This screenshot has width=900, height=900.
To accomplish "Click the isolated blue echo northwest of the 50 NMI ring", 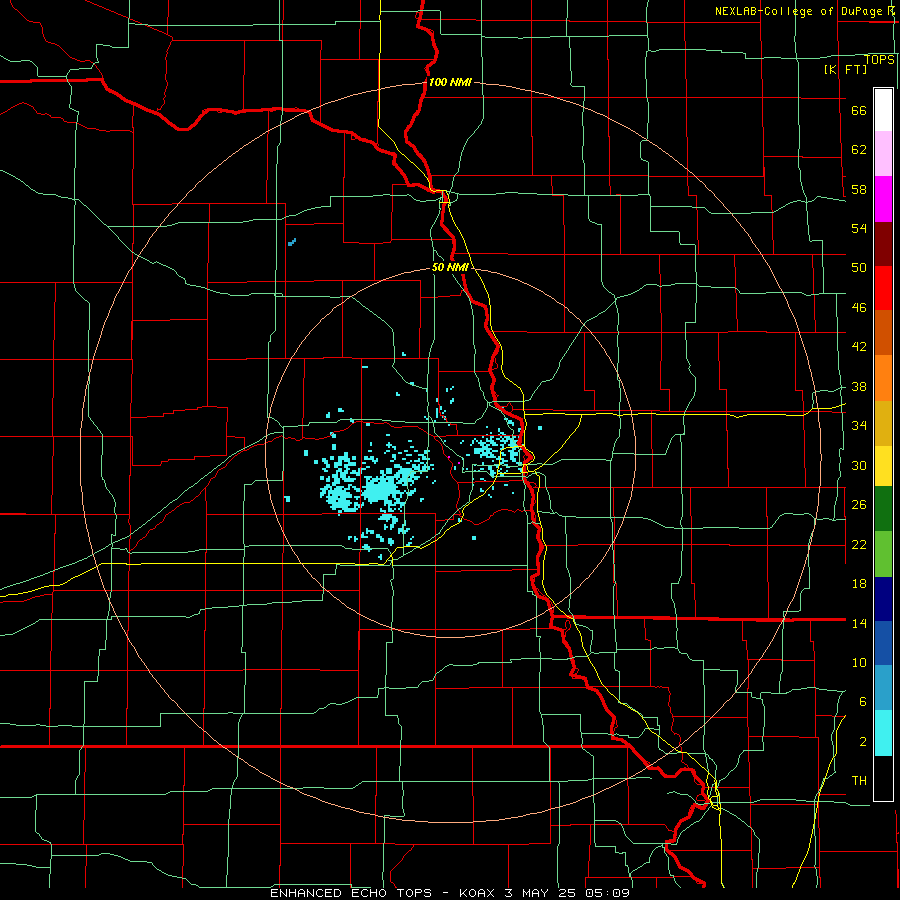I will pos(292,242).
